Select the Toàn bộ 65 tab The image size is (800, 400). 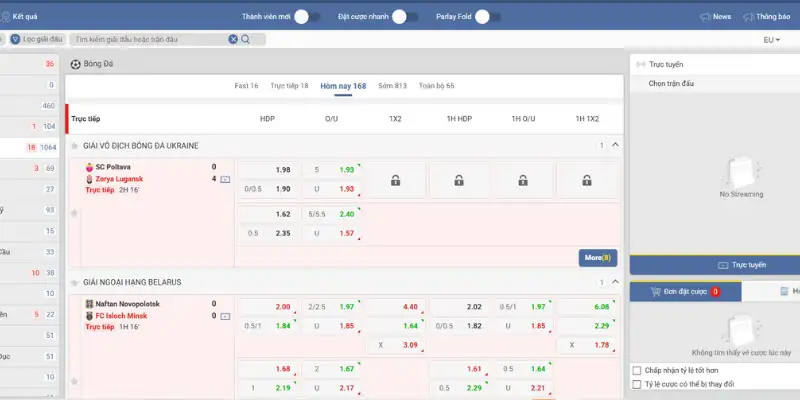[x=436, y=86]
